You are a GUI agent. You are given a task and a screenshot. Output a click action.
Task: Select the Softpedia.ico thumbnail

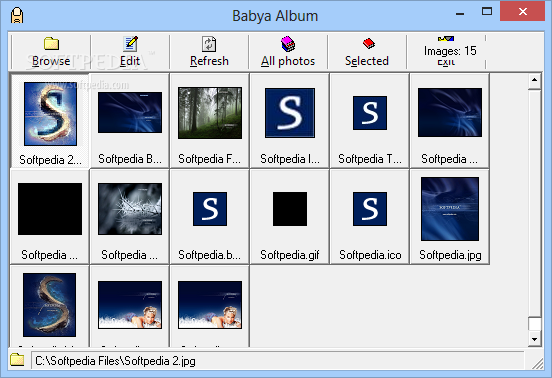pos(370,209)
